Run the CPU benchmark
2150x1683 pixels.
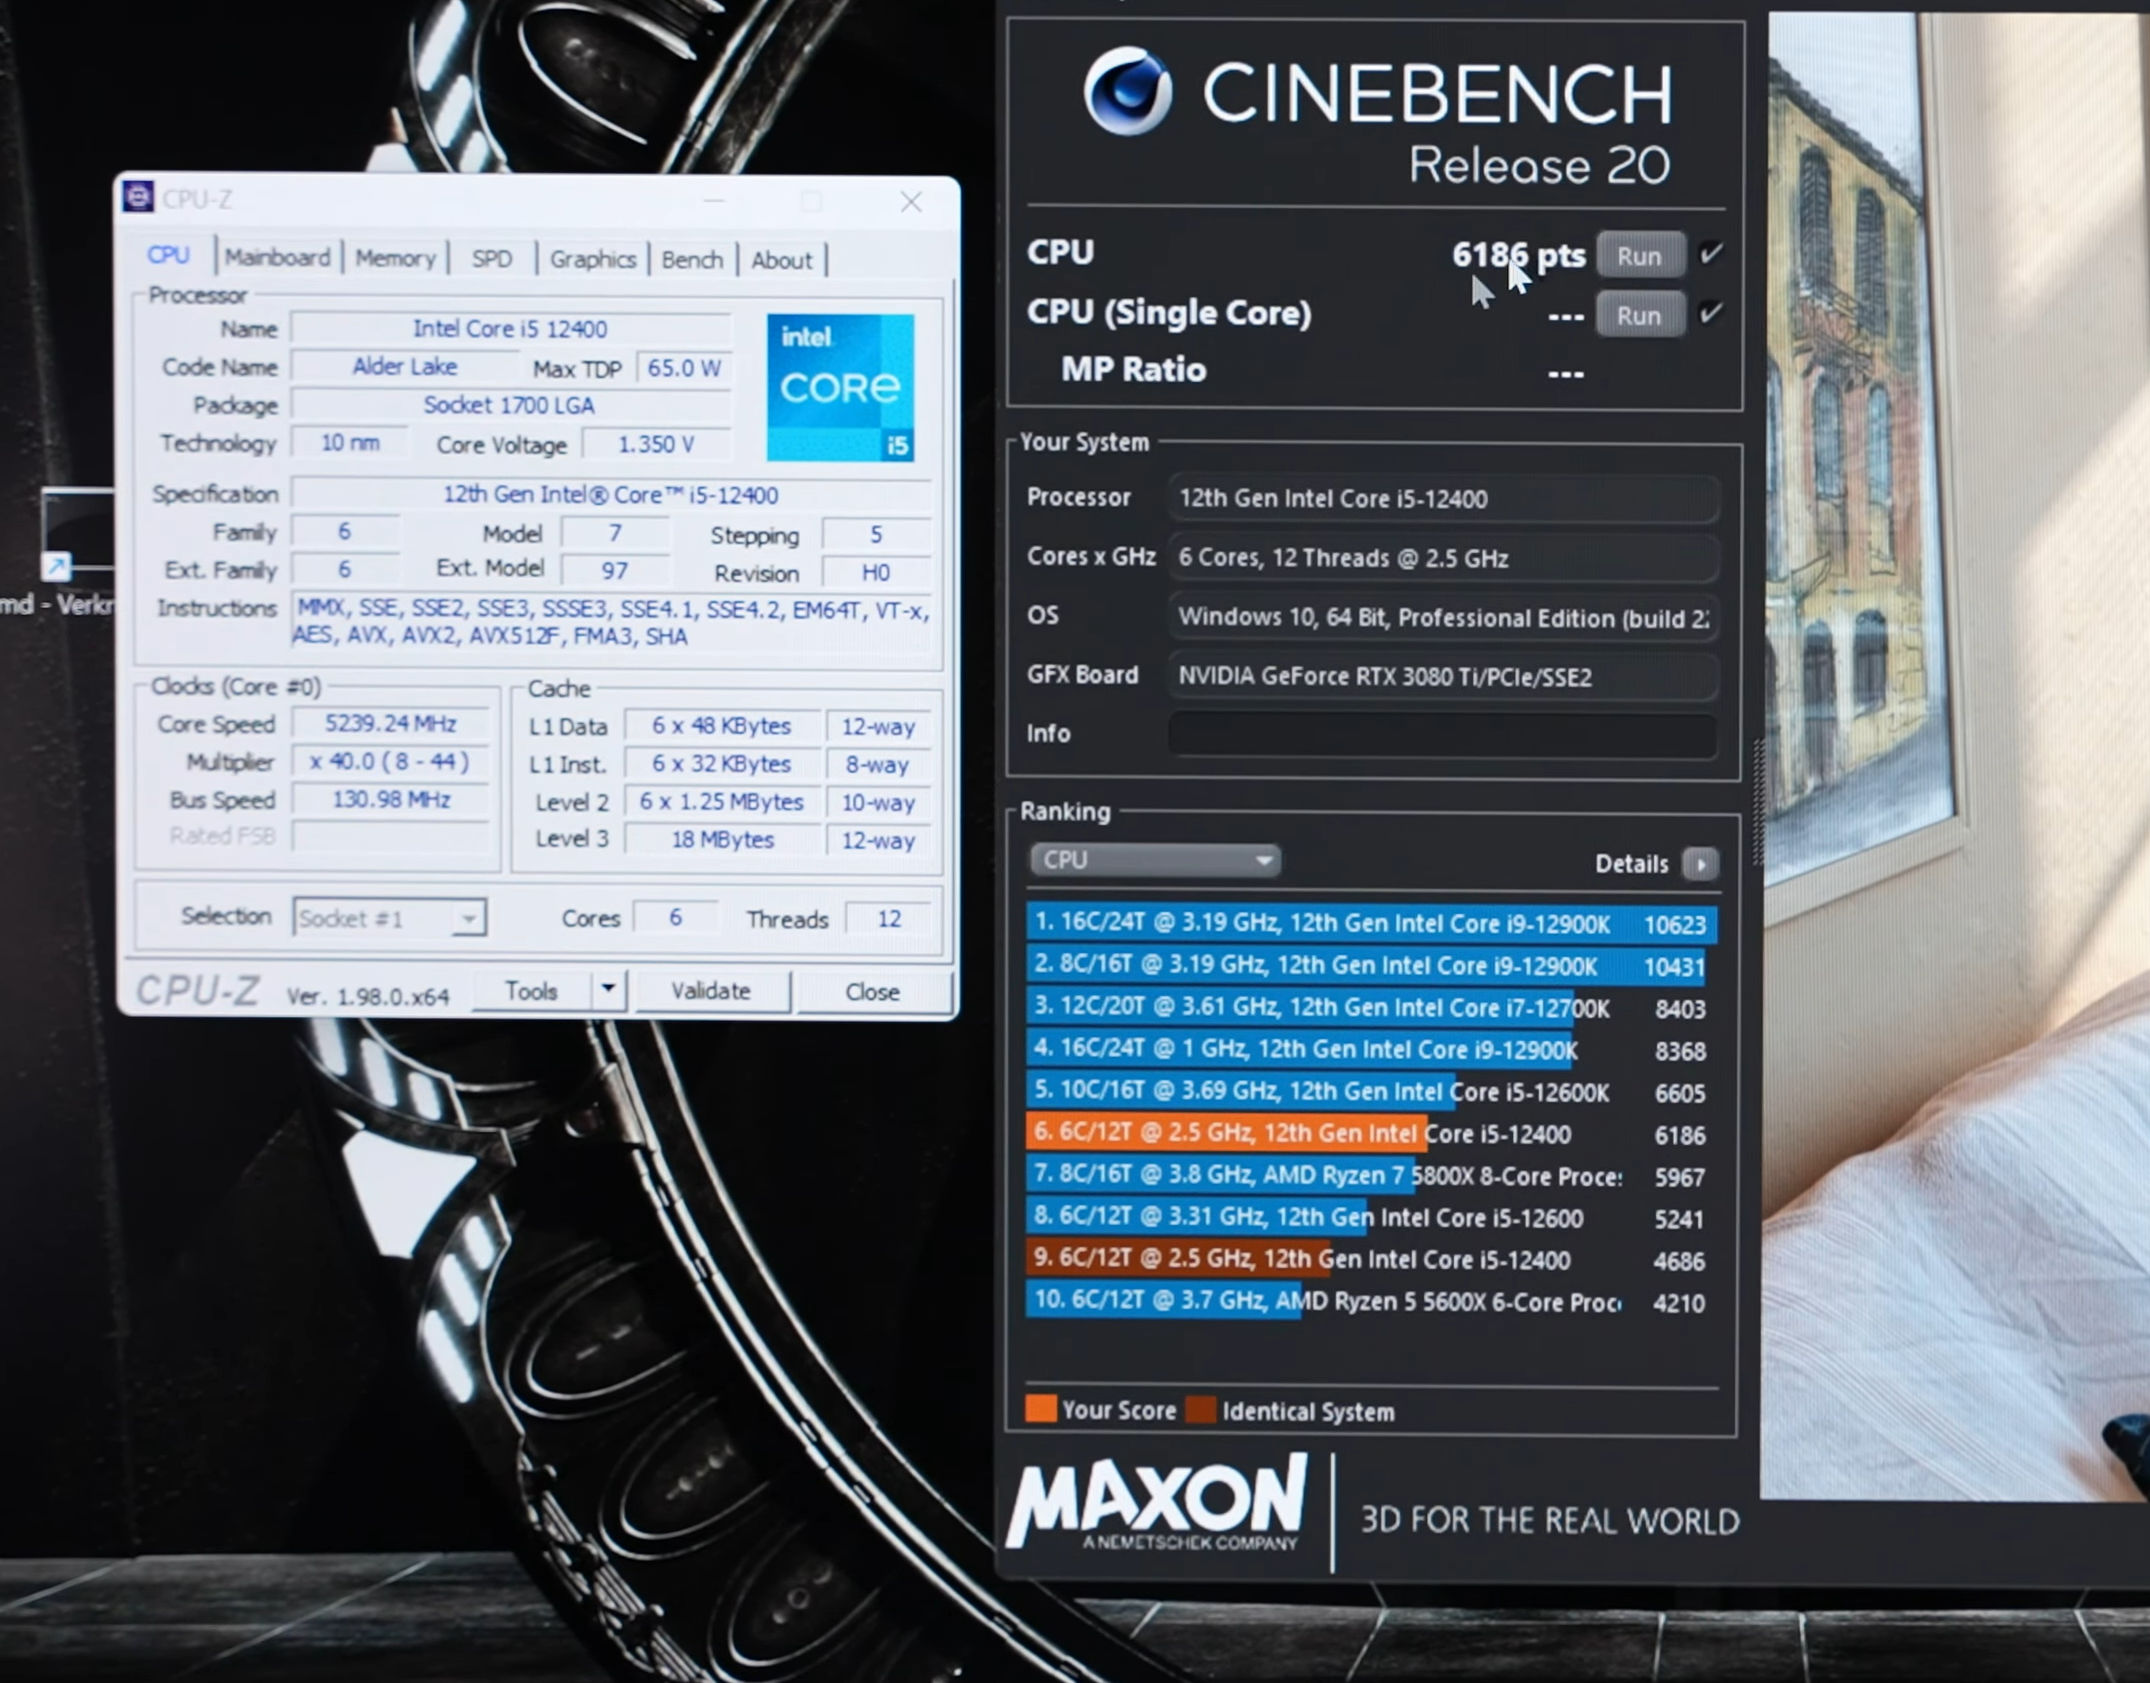[x=1639, y=254]
